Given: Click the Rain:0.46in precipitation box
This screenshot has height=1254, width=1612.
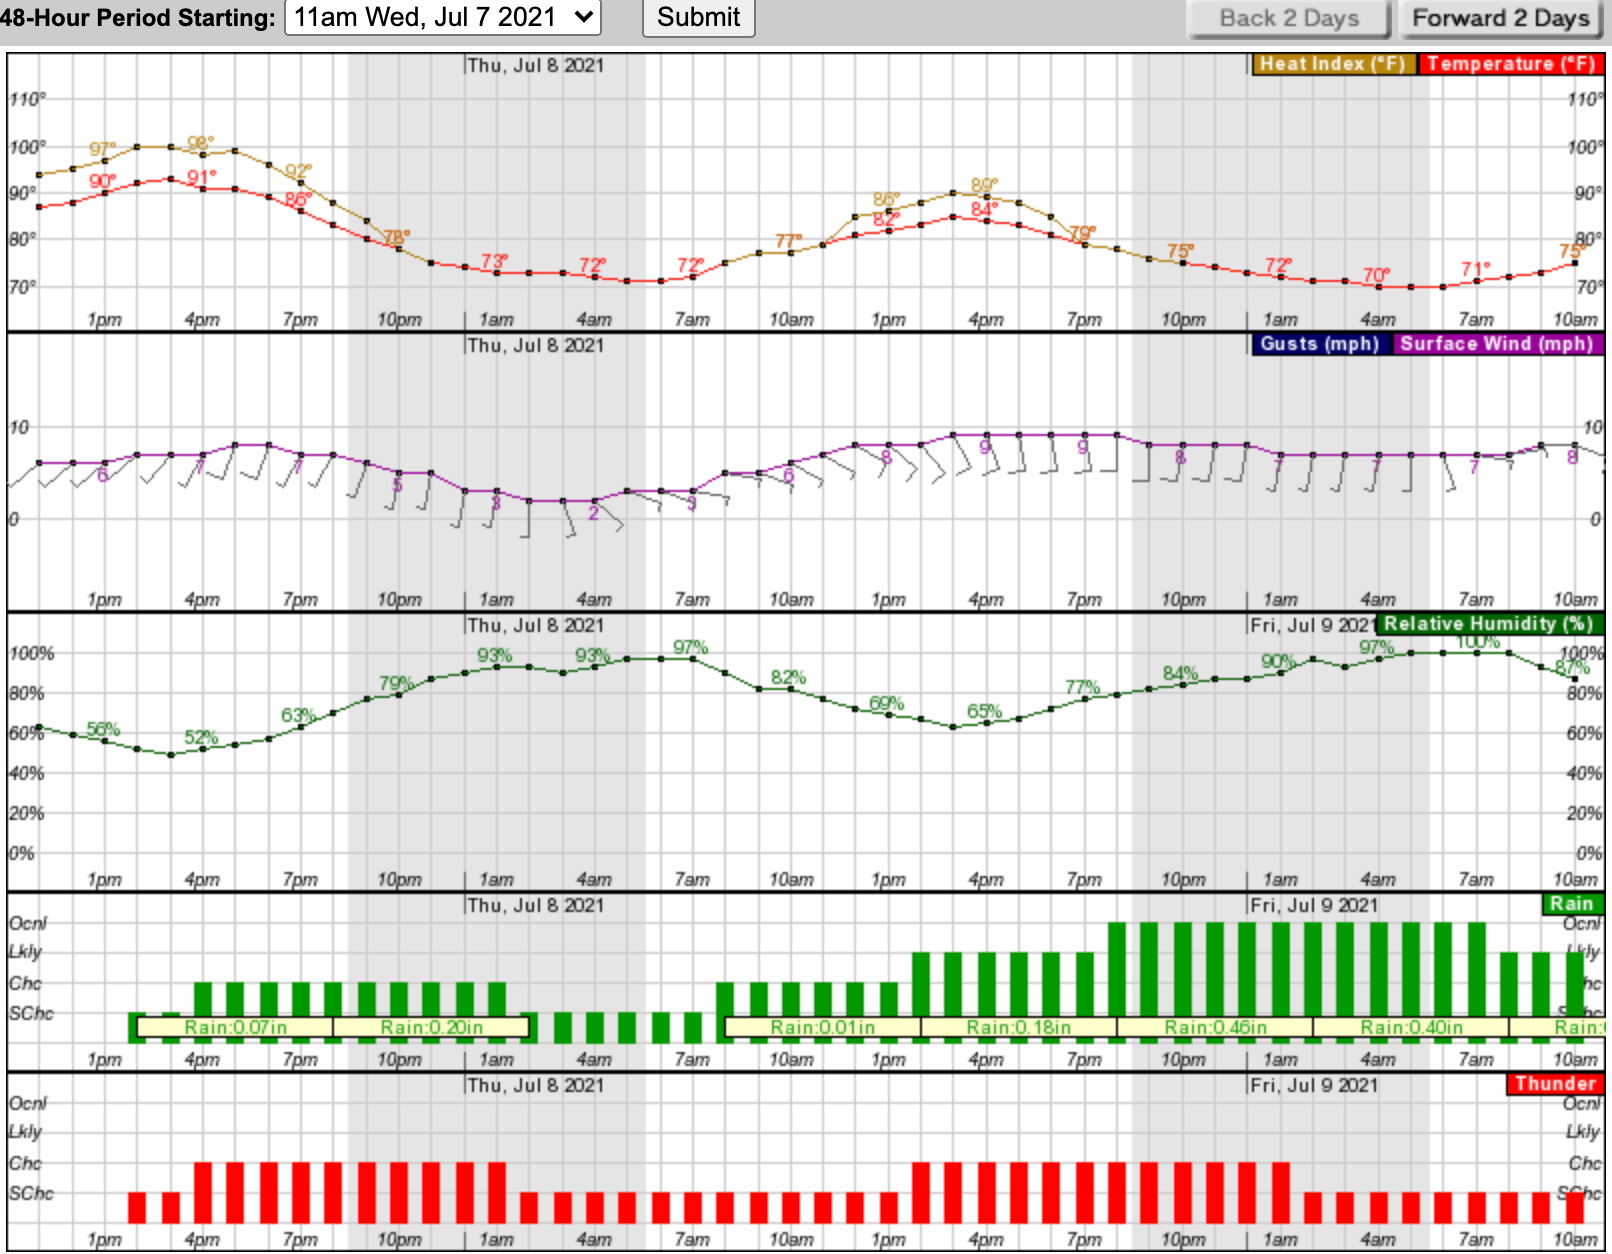Looking at the screenshot, I should (x=1215, y=1027).
